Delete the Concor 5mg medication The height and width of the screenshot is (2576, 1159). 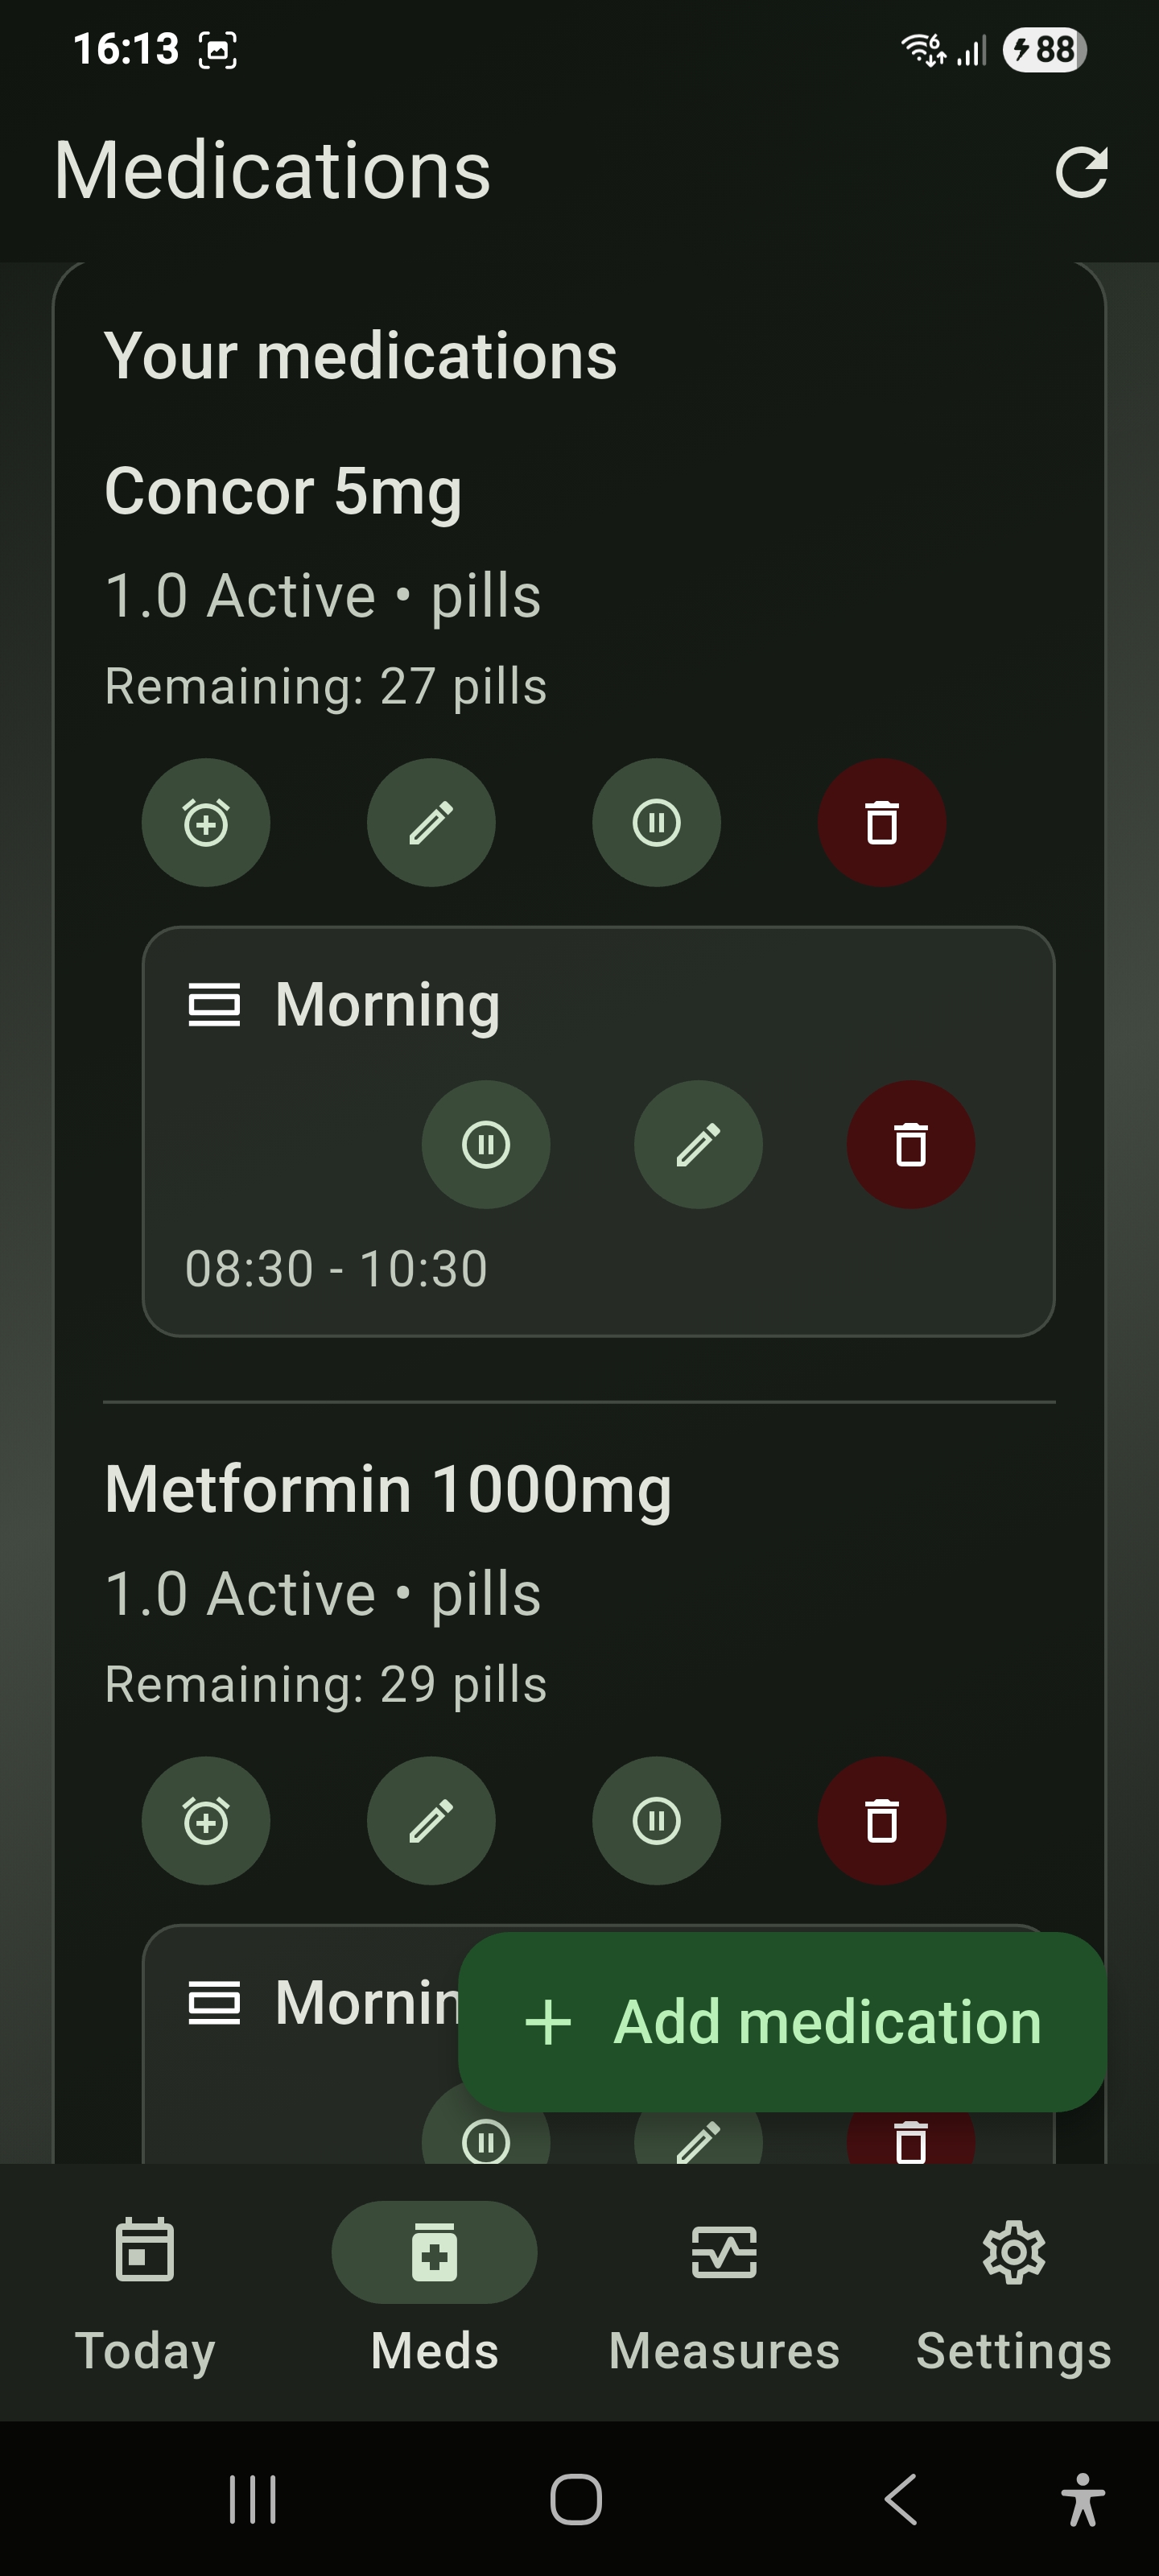click(x=881, y=823)
